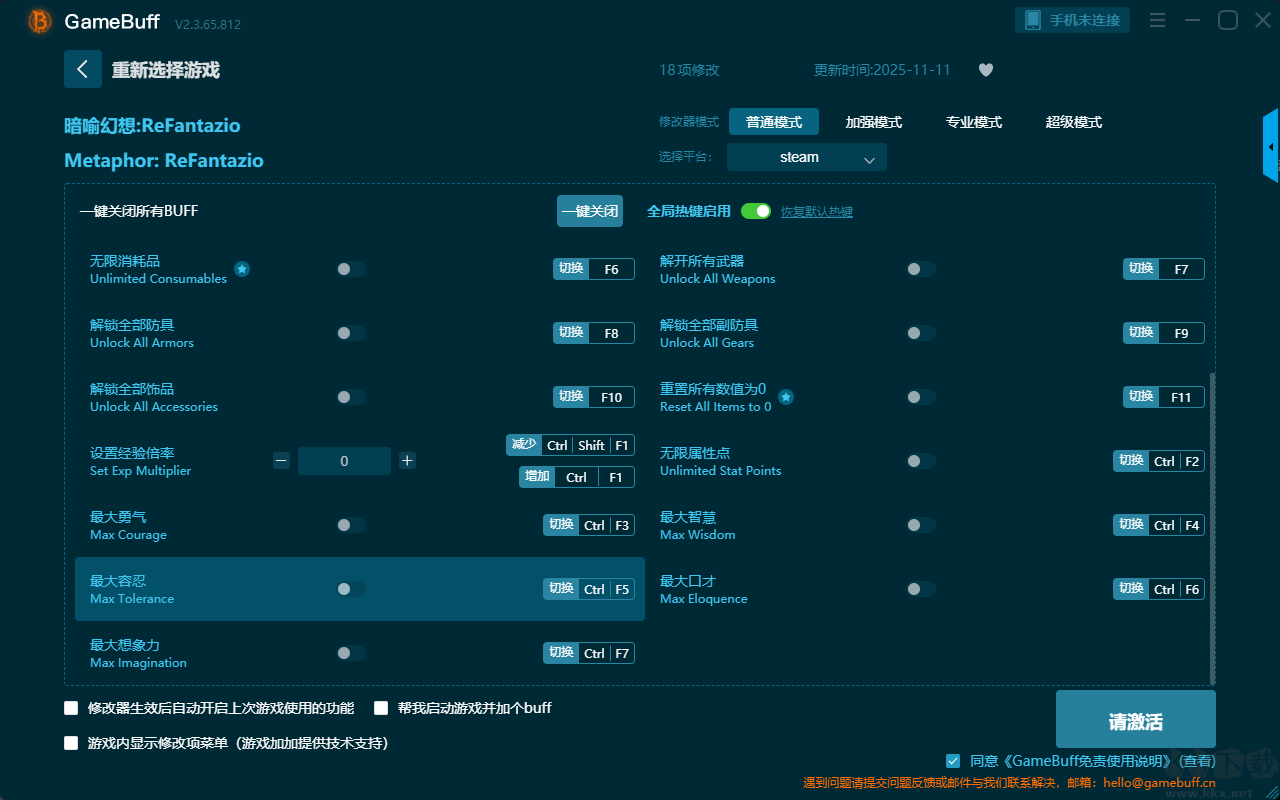Enable Max Tolerance switch
The height and width of the screenshot is (800, 1280).
(x=351, y=589)
